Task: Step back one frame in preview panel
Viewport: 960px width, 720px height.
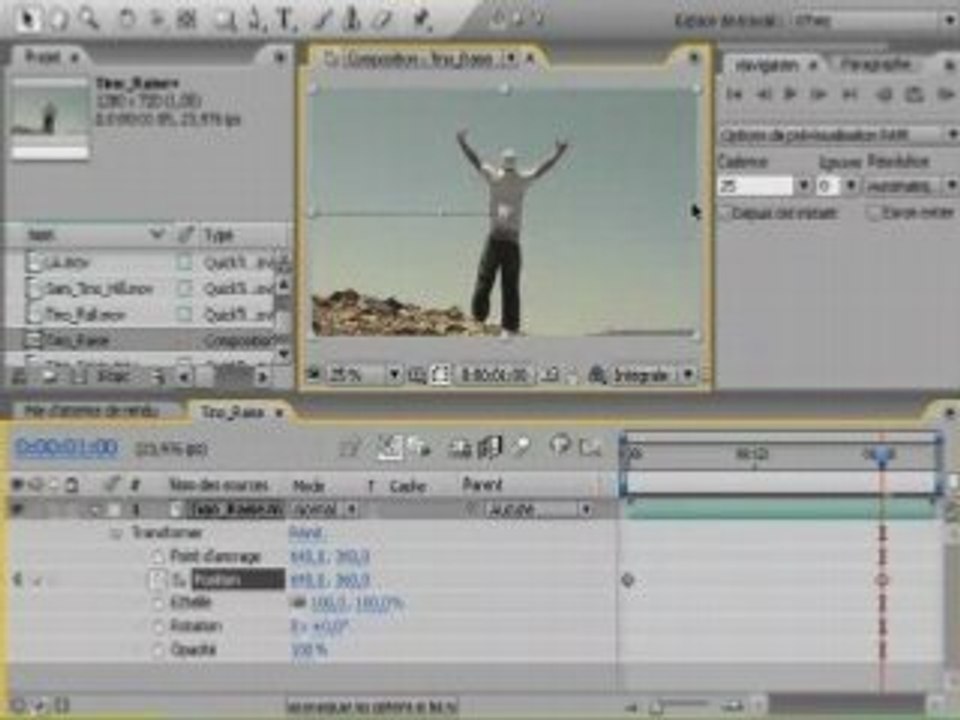Action: (763, 94)
